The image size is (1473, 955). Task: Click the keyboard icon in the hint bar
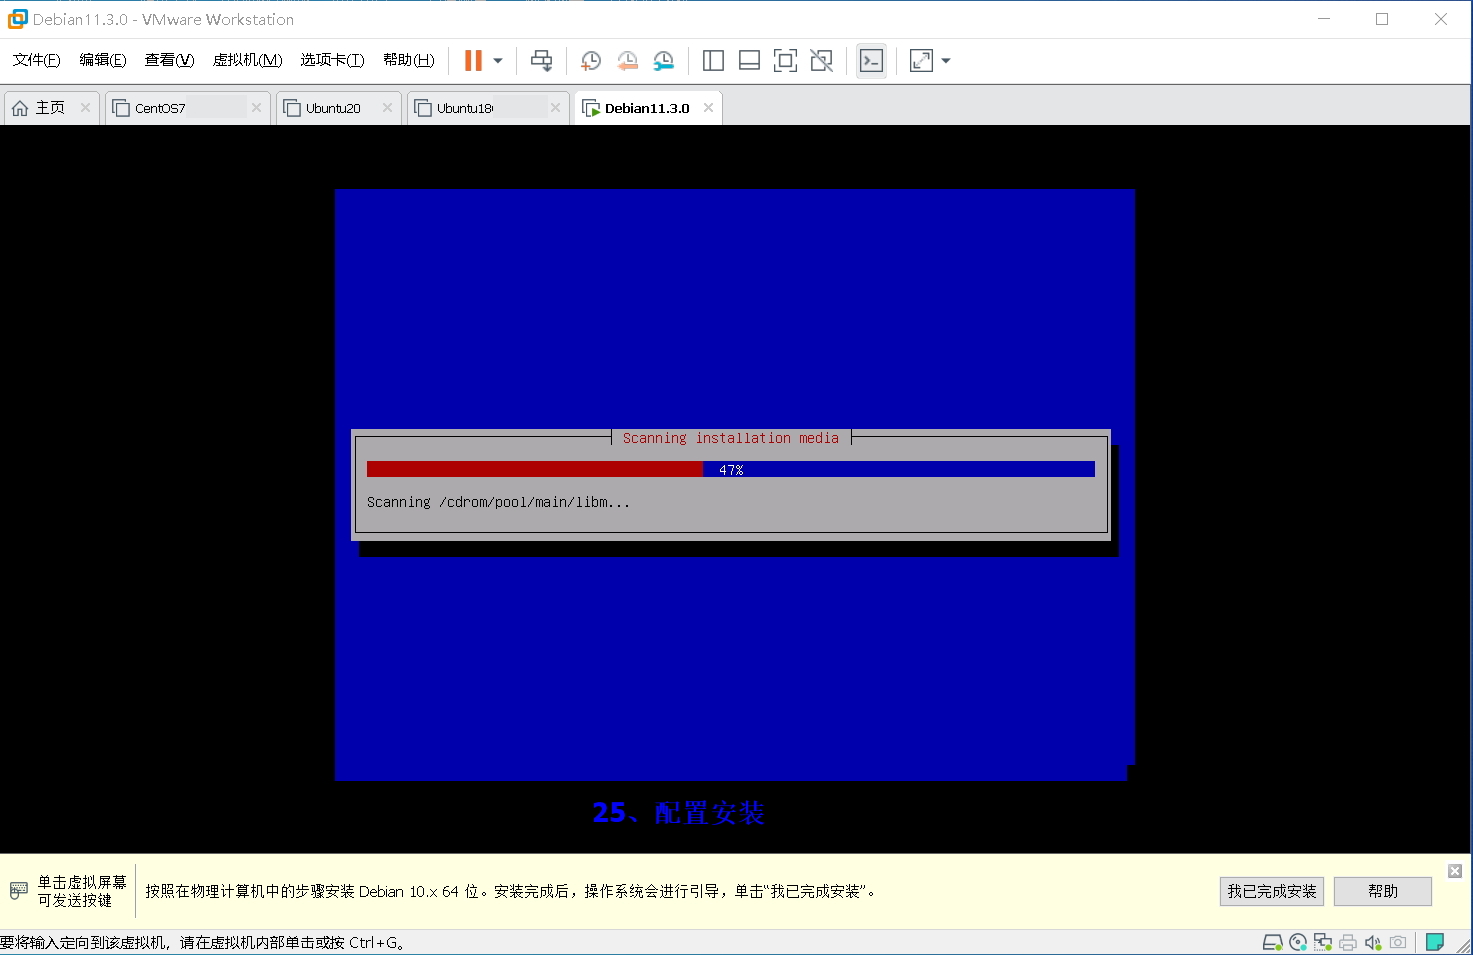(19, 890)
